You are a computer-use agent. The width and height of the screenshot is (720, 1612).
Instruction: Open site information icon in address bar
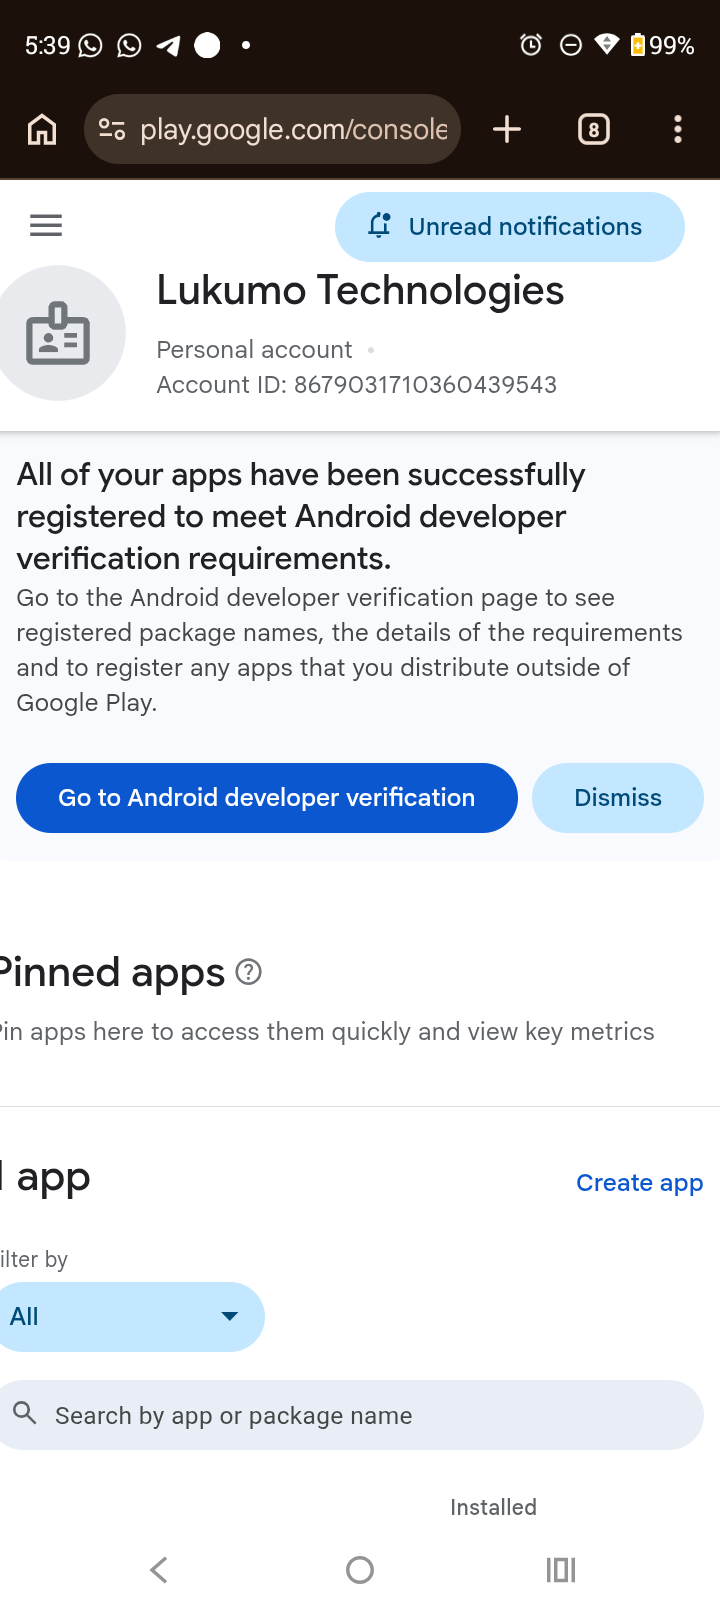[112, 129]
